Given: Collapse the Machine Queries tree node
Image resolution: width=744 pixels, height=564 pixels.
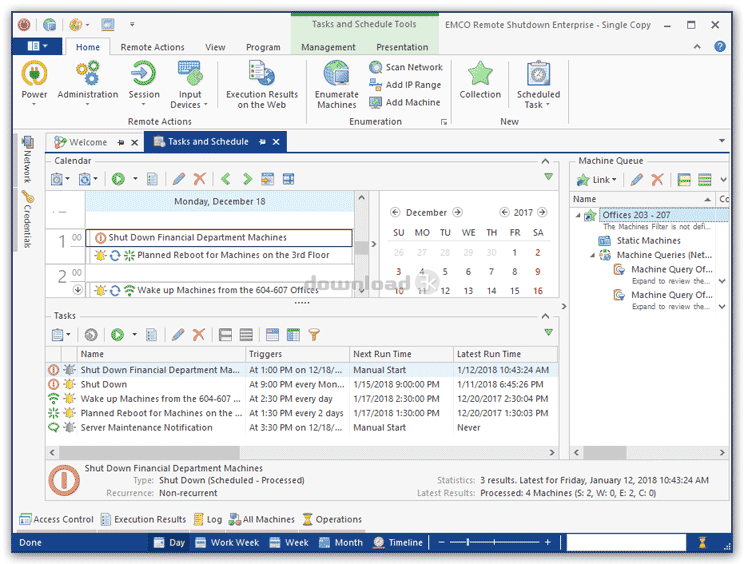Looking at the screenshot, I should click(x=592, y=256).
